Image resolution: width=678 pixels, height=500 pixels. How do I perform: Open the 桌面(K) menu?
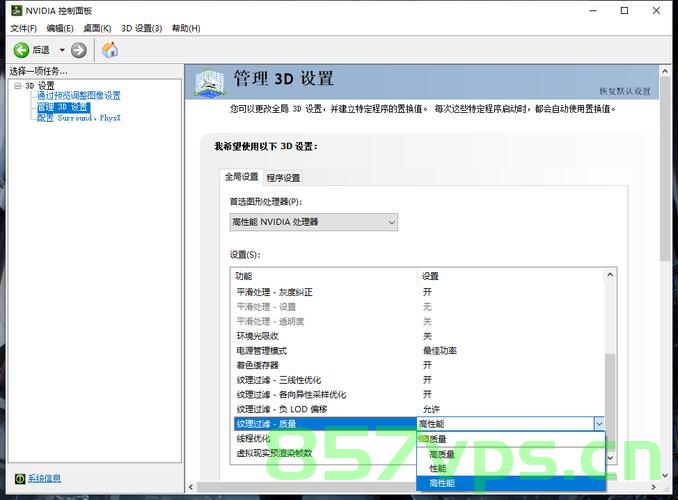(97, 28)
